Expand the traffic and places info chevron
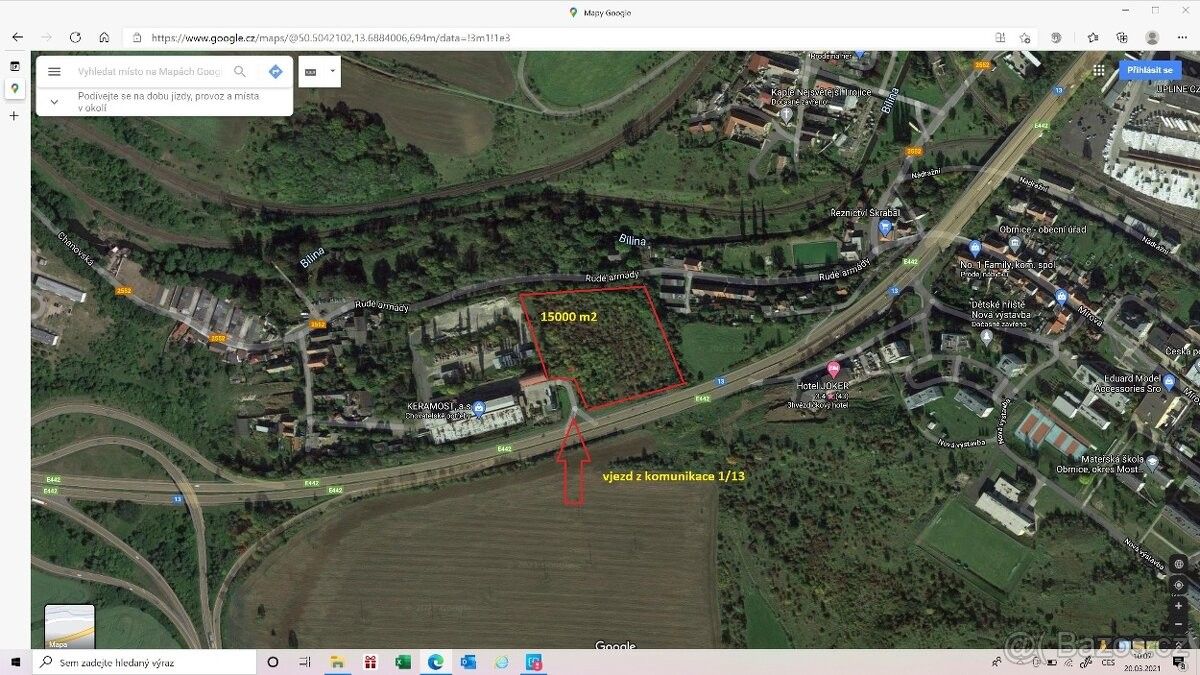This screenshot has height=675, width=1200. (55, 101)
